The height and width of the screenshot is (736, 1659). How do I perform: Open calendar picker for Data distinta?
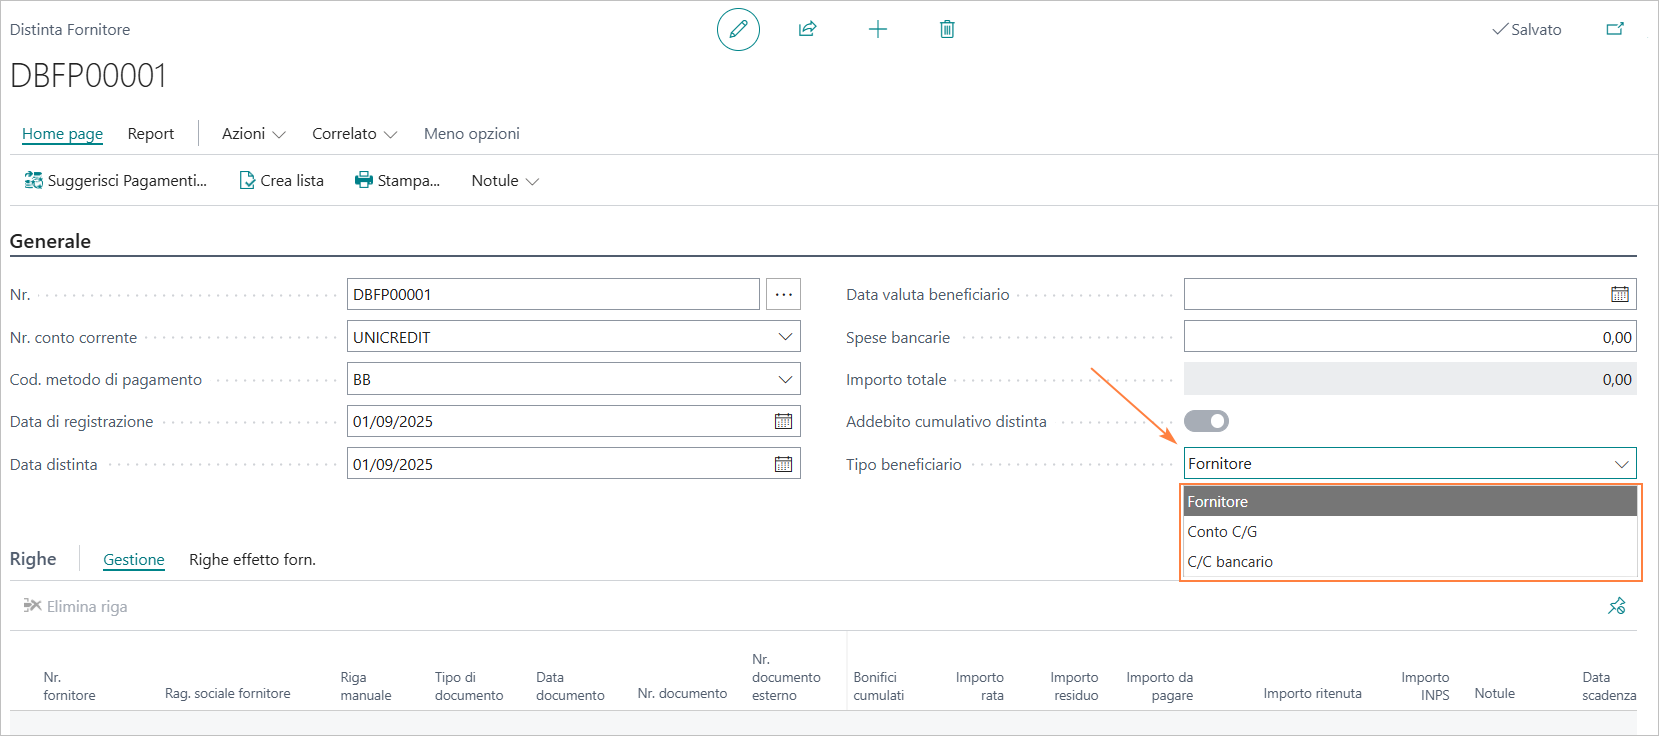783,464
